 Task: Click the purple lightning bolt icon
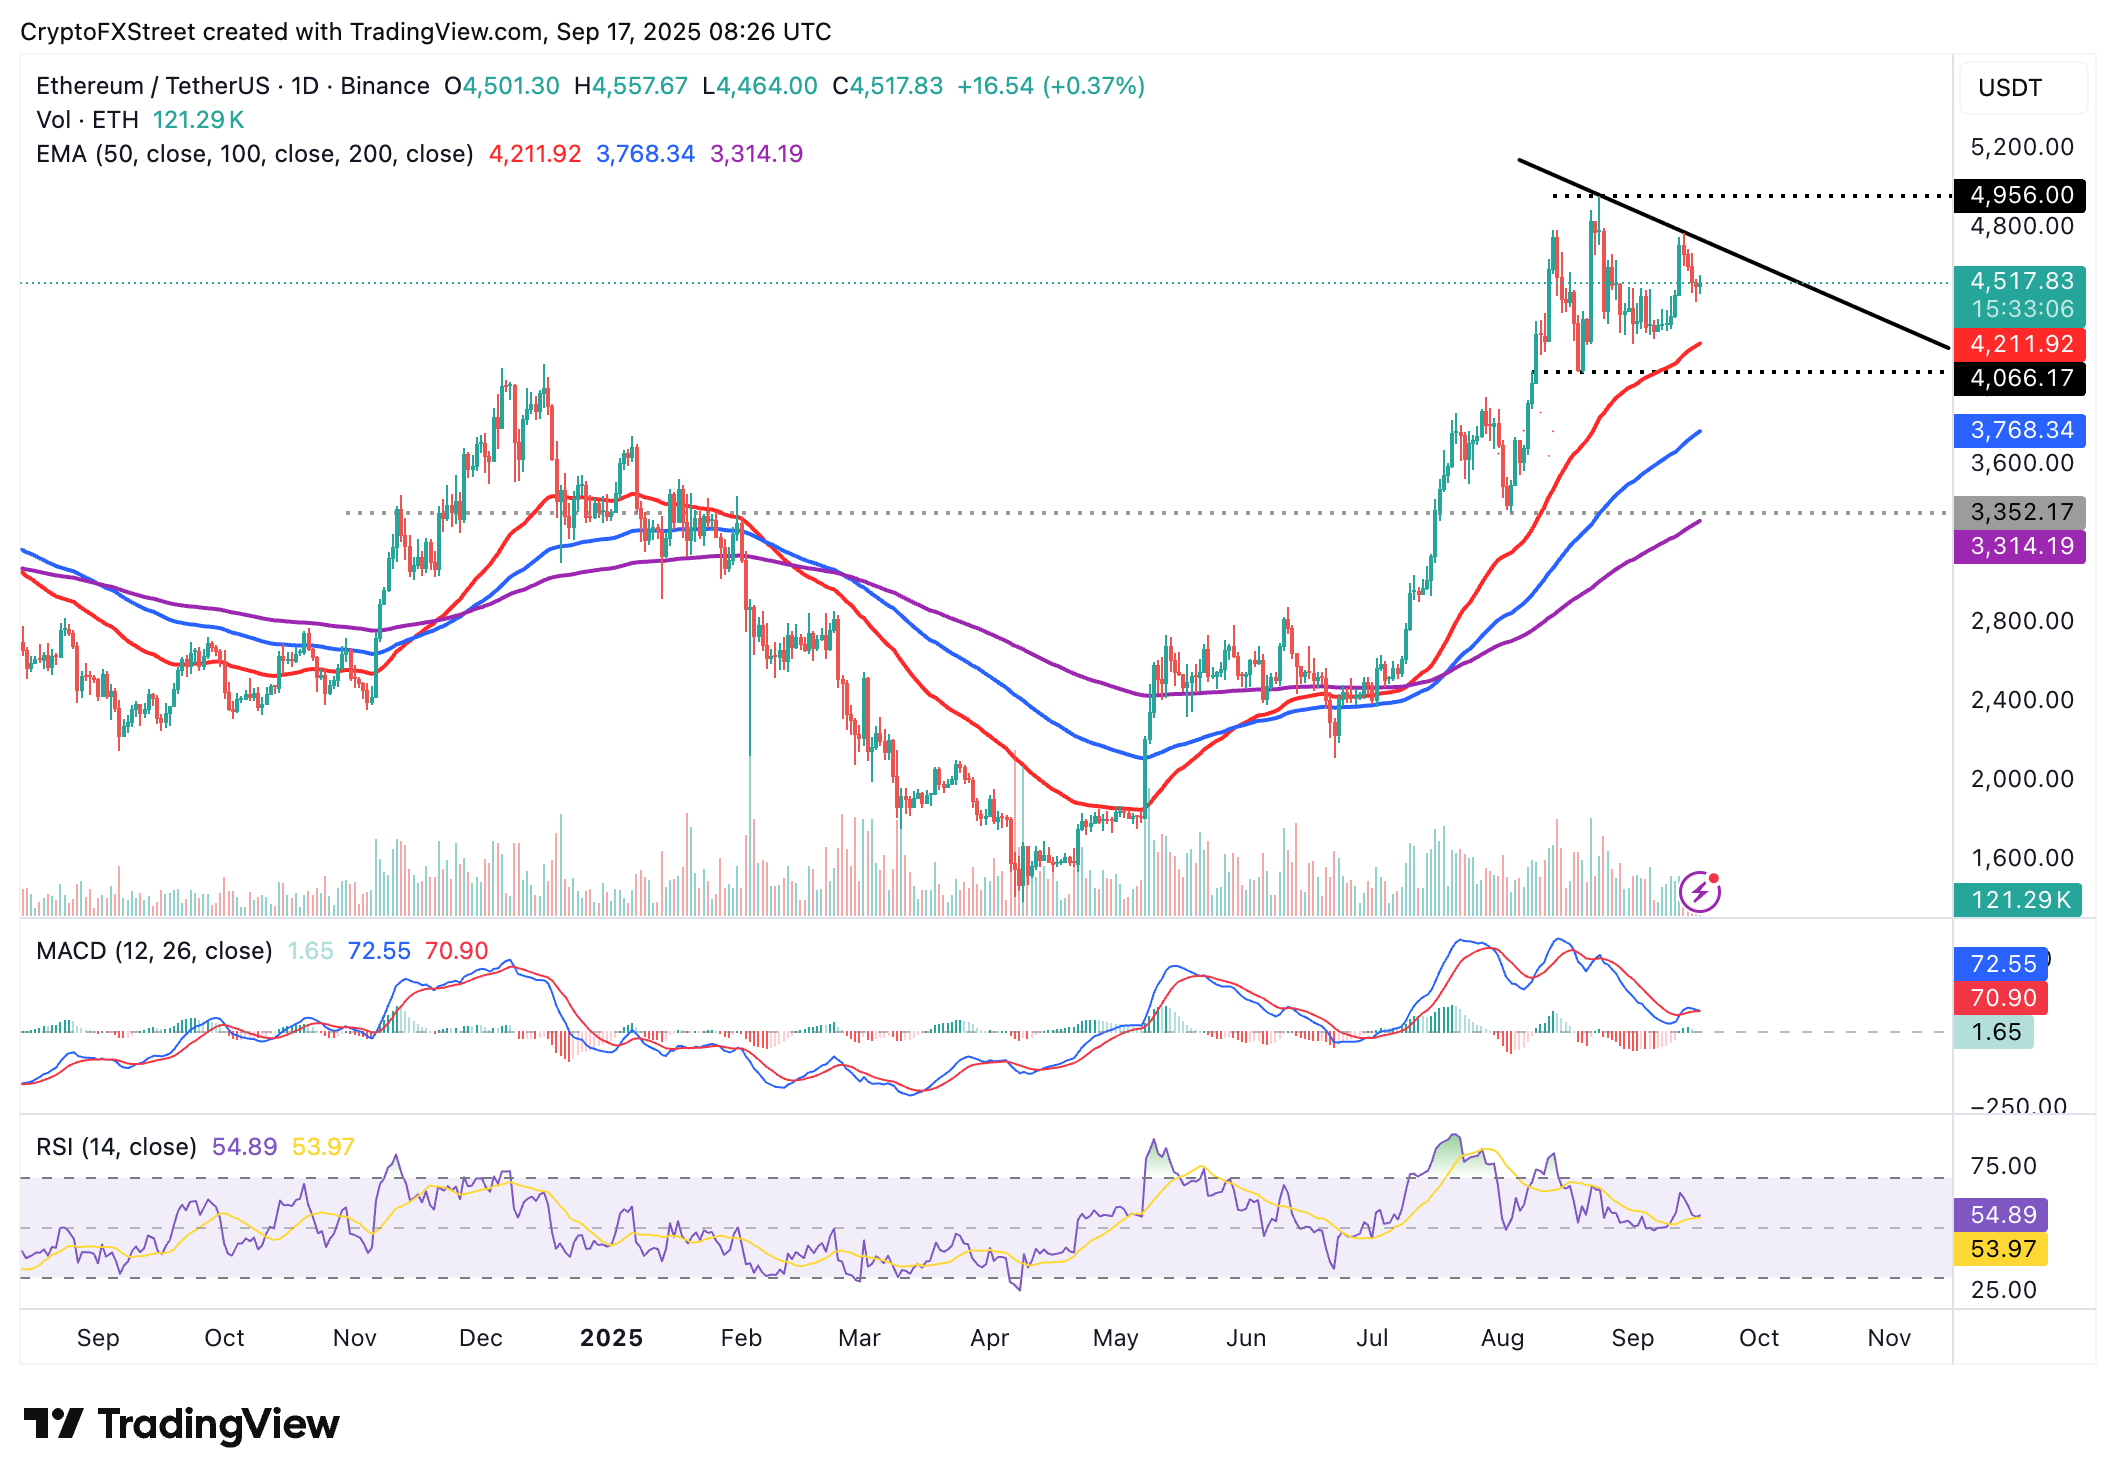tap(1699, 892)
